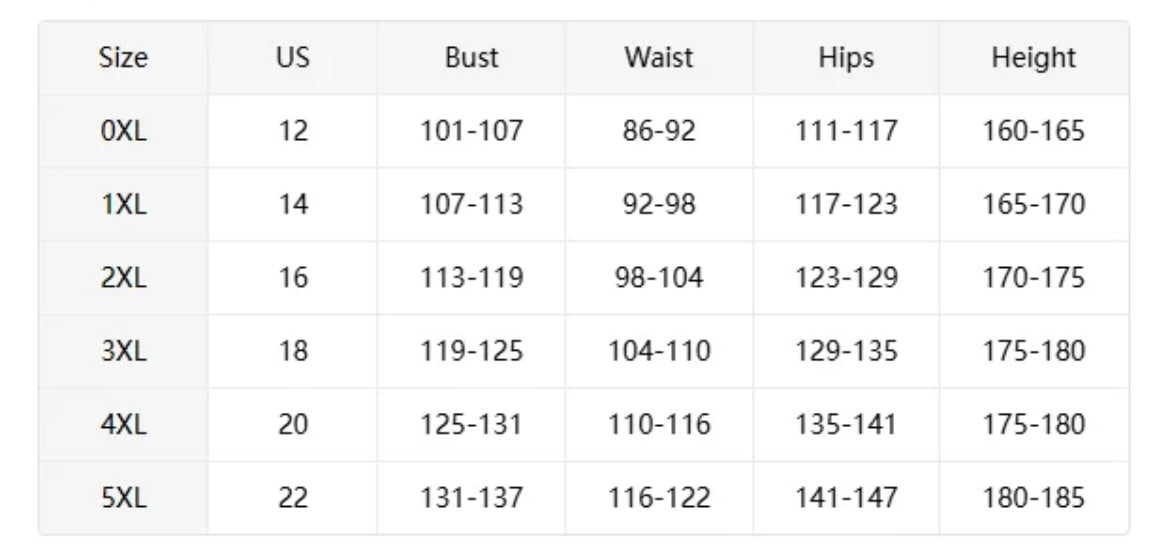Select the height value 180-185
Image resolution: width=1170 pixels, height=548 pixels.
coord(1034,497)
